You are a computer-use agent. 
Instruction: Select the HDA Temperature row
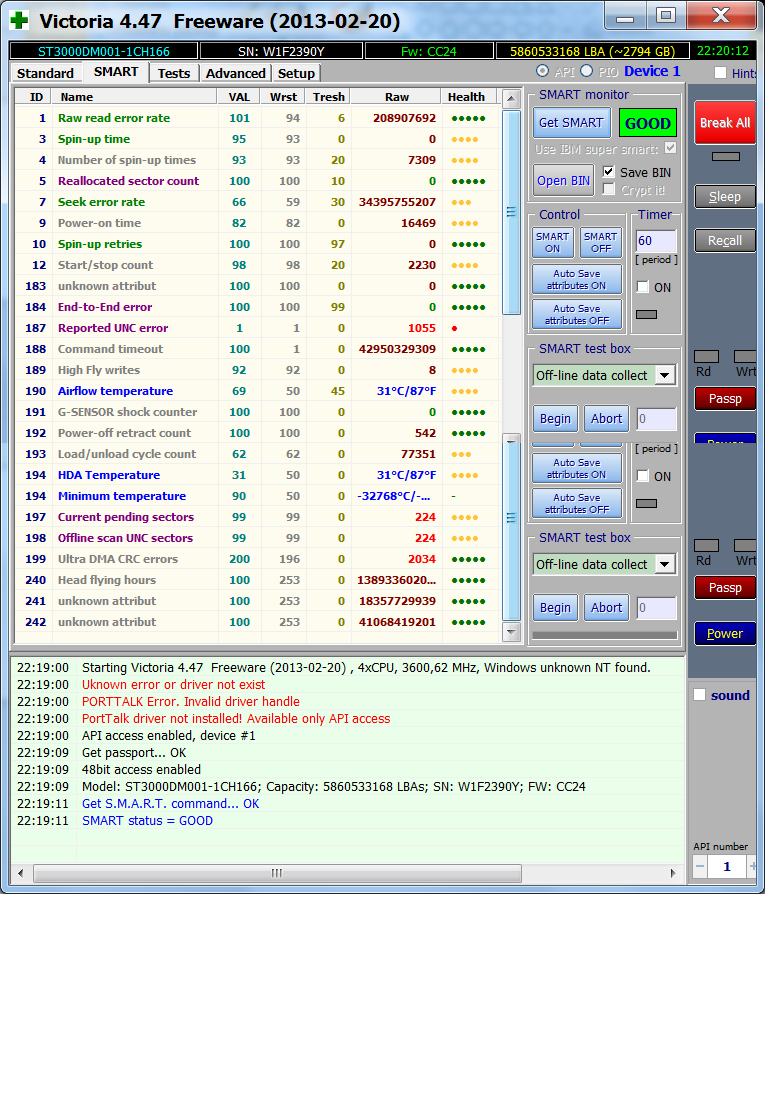257,475
